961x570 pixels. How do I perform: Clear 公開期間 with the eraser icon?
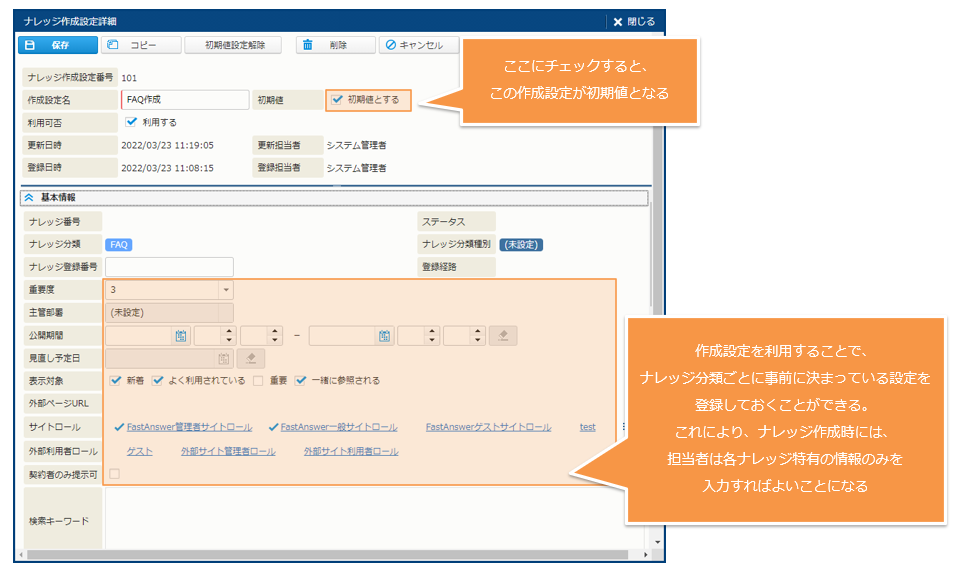503,336
